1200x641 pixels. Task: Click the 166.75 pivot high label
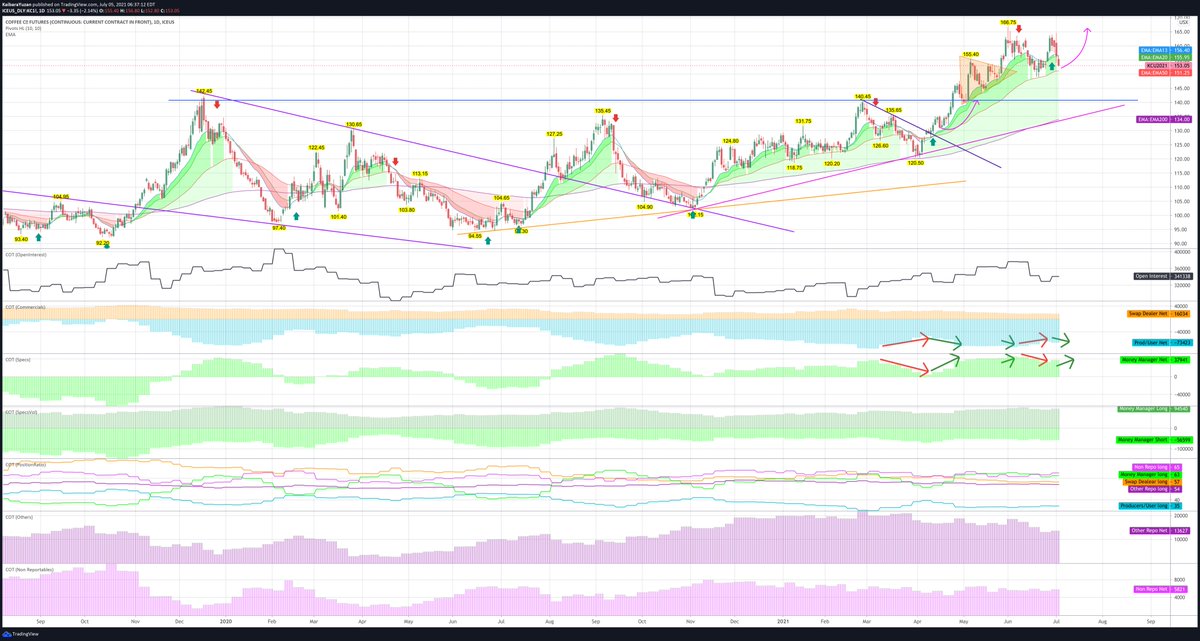tap(1008, 21)
